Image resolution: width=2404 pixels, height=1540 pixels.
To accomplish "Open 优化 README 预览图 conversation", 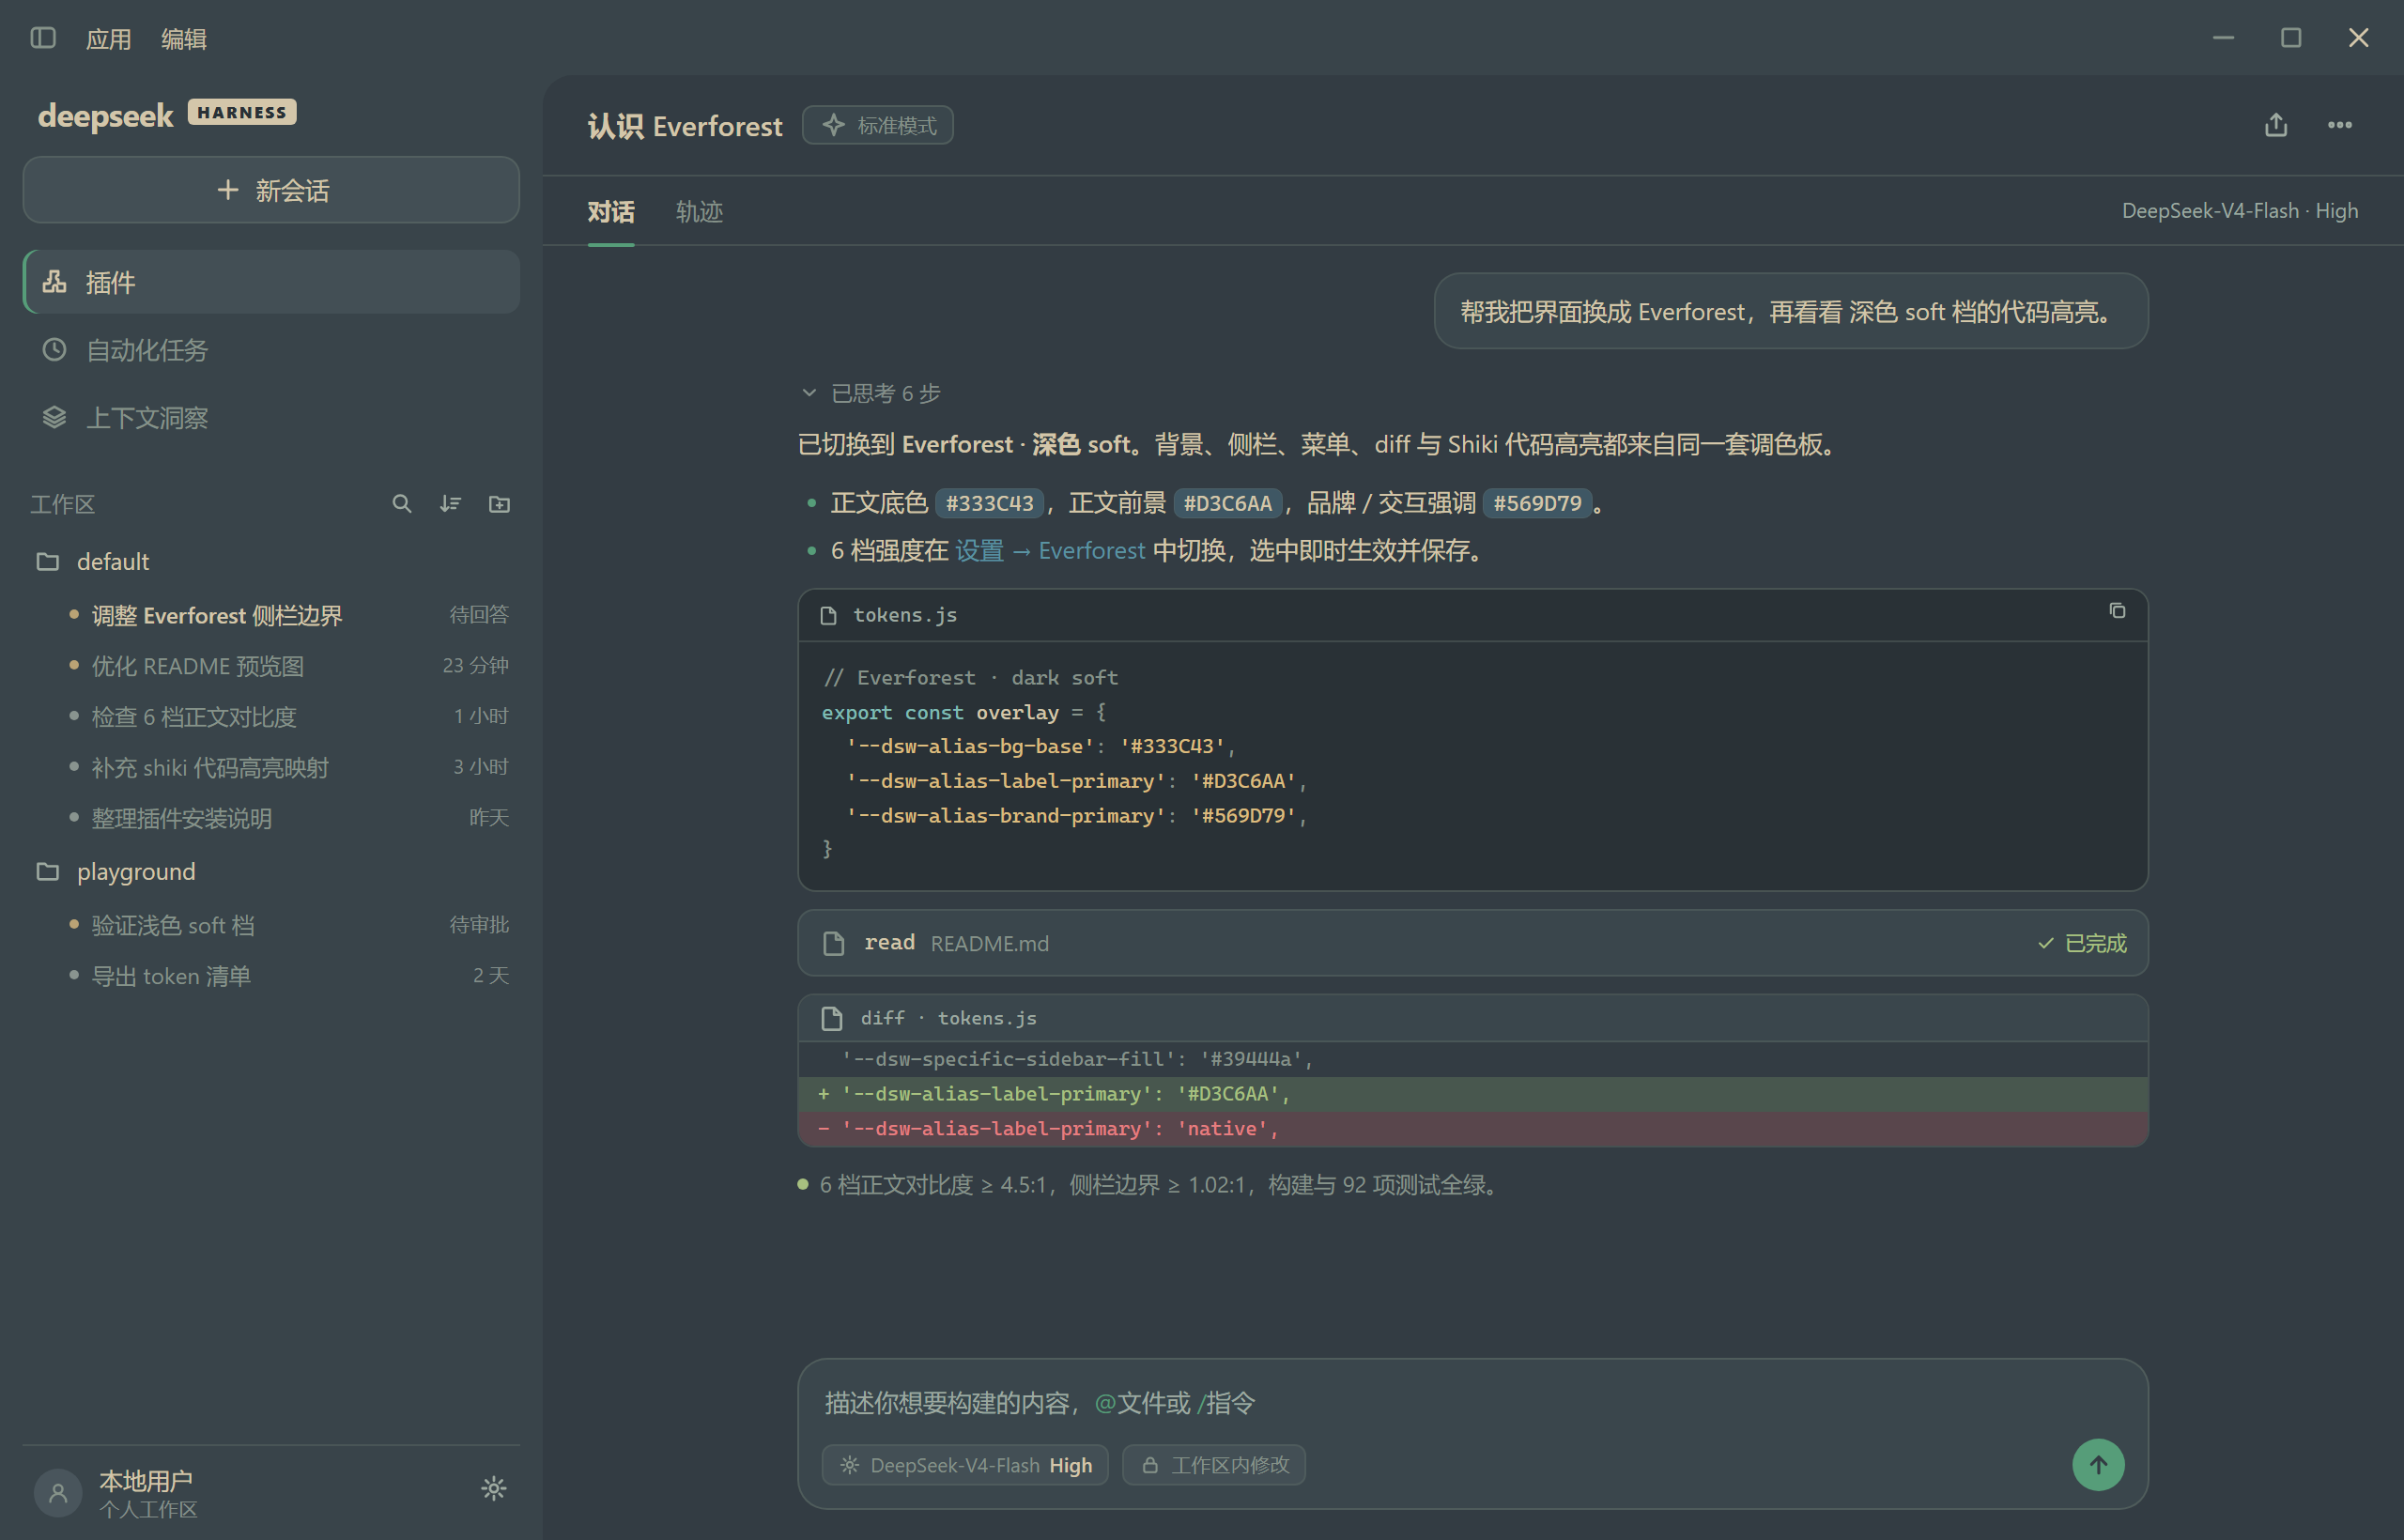I will point(271,666).
